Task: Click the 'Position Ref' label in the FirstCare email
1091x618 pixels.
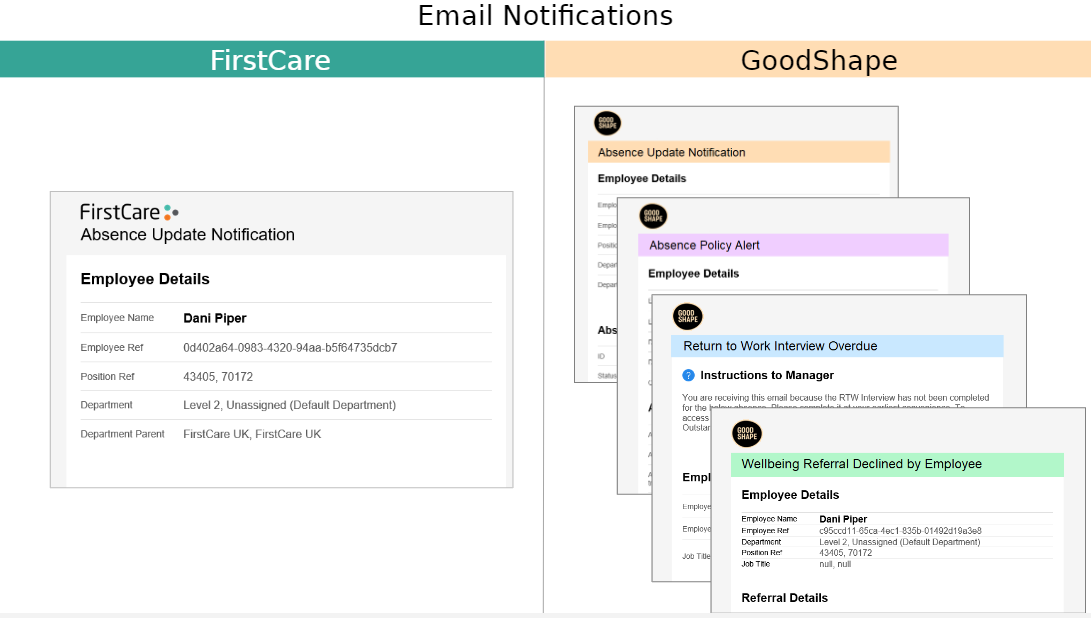Action: pos(107,377)
